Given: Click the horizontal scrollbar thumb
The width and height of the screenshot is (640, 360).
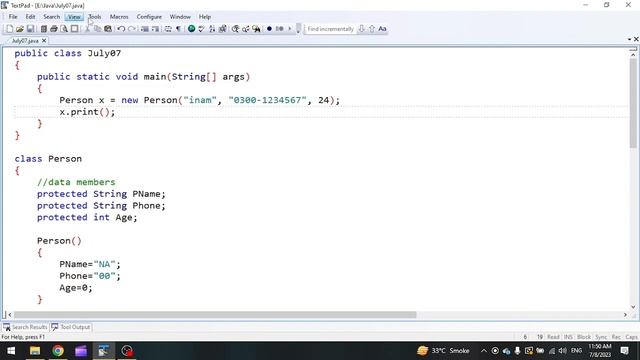Looking at the screenshot, I should (215, 315).
